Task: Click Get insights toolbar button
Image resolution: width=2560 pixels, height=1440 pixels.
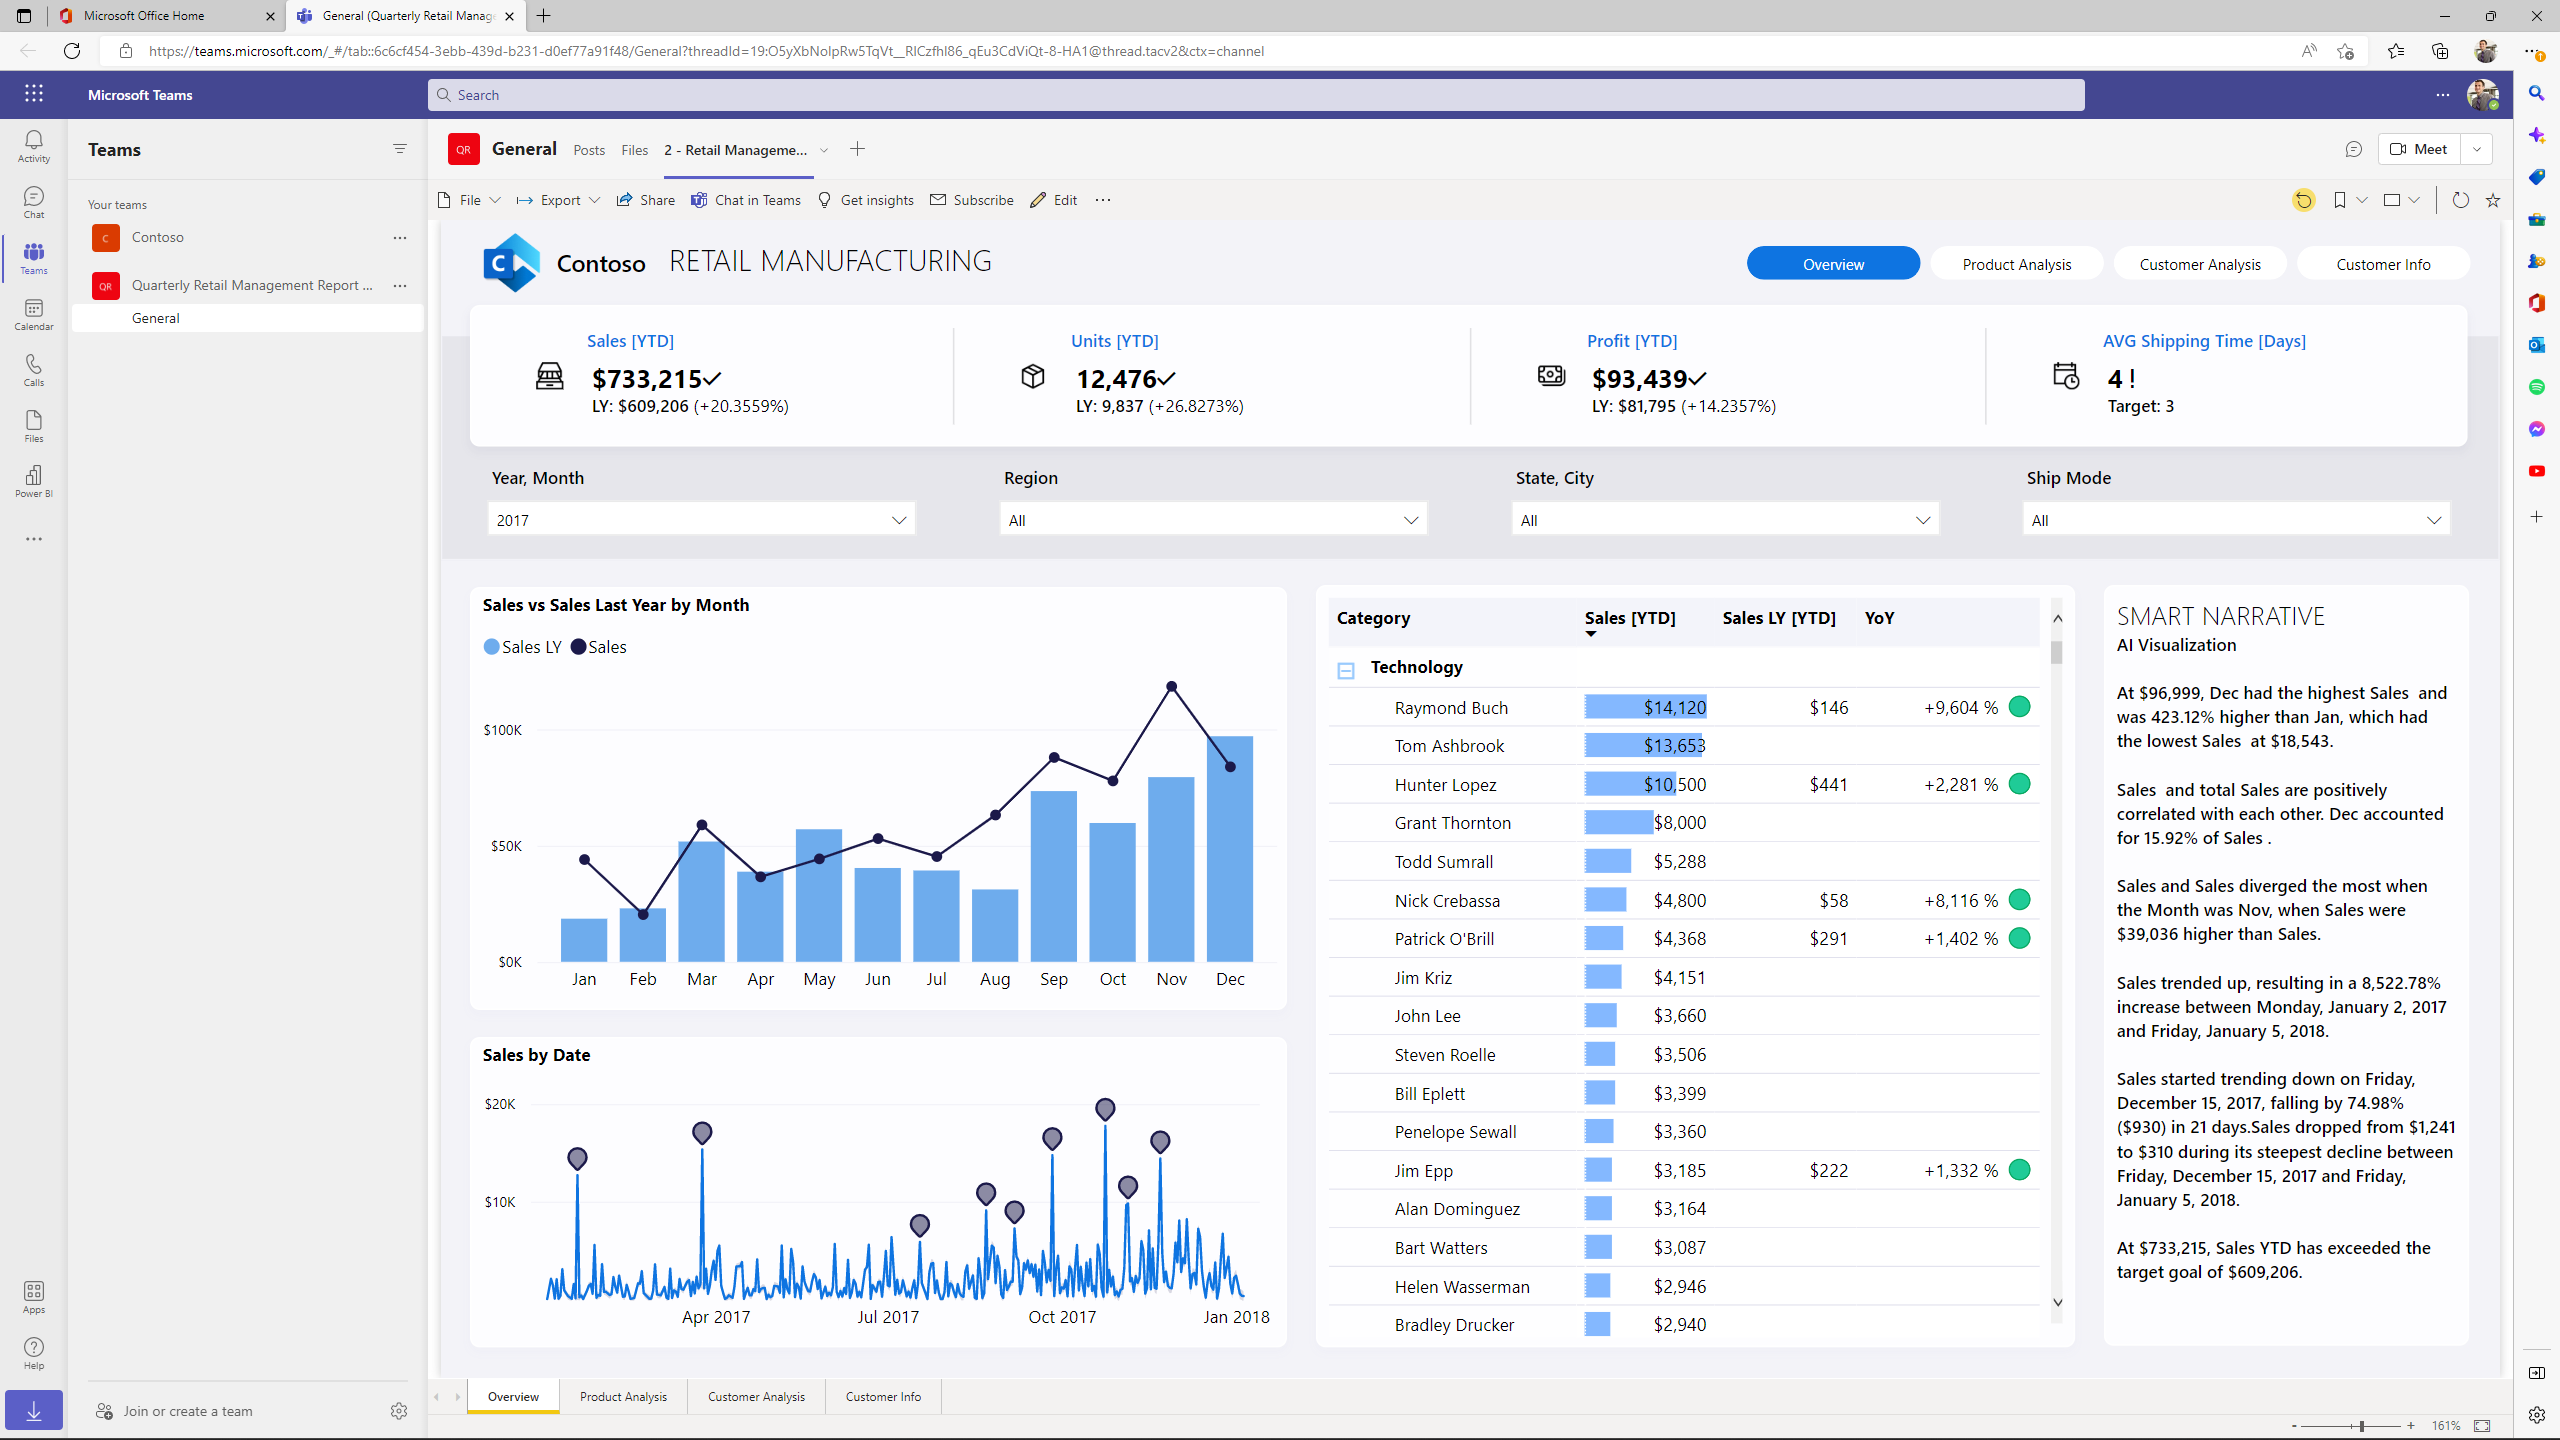Action: [x=865, y=200]
